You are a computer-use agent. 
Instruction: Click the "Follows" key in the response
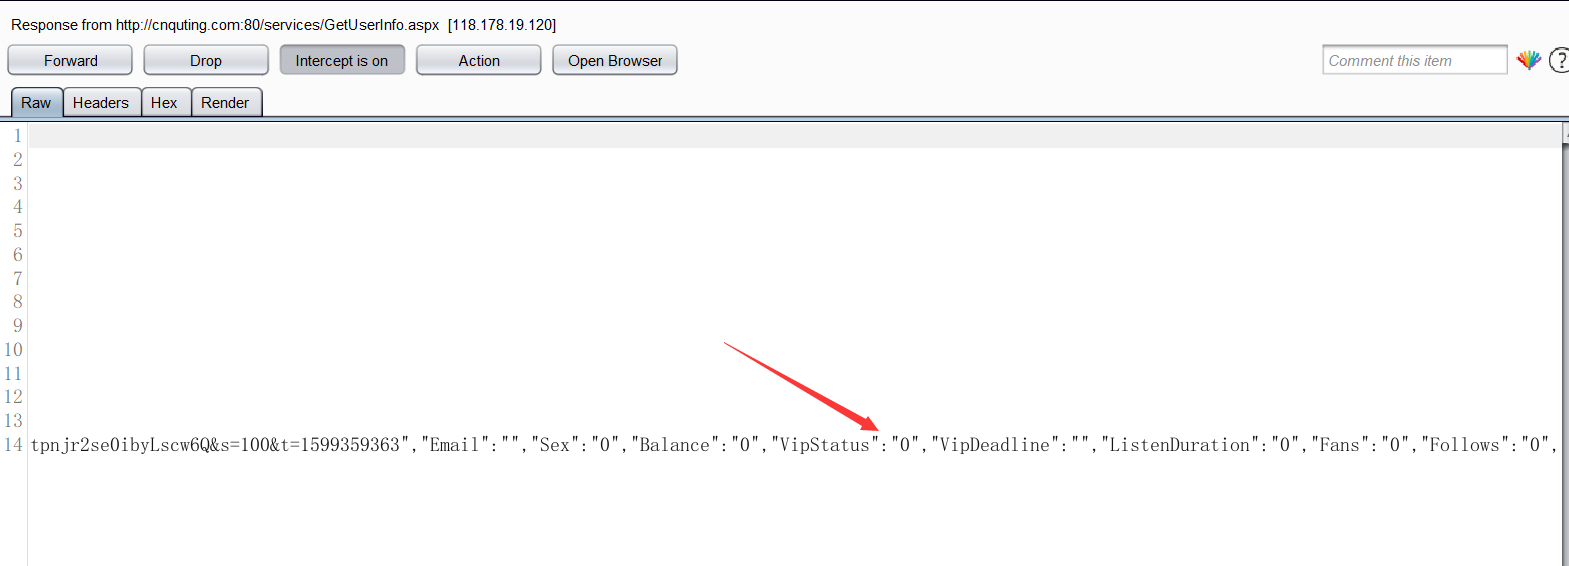pos(1465,445)
